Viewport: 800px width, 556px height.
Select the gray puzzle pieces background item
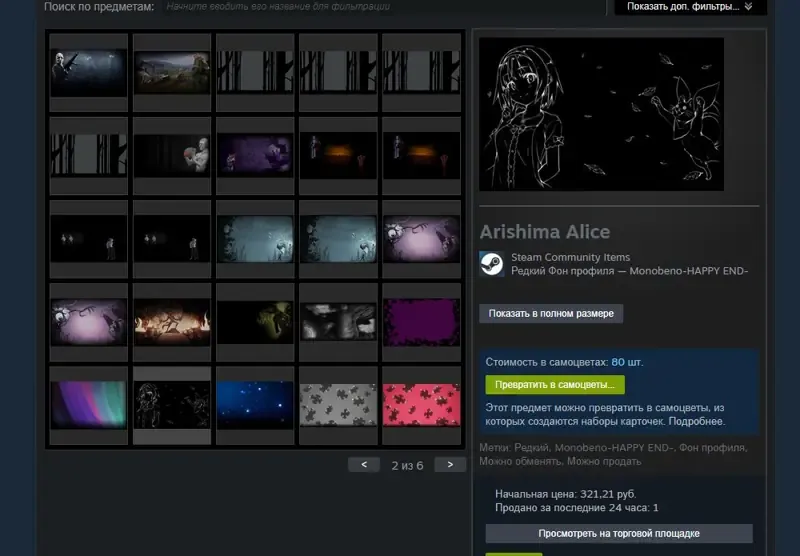(338, 405)
